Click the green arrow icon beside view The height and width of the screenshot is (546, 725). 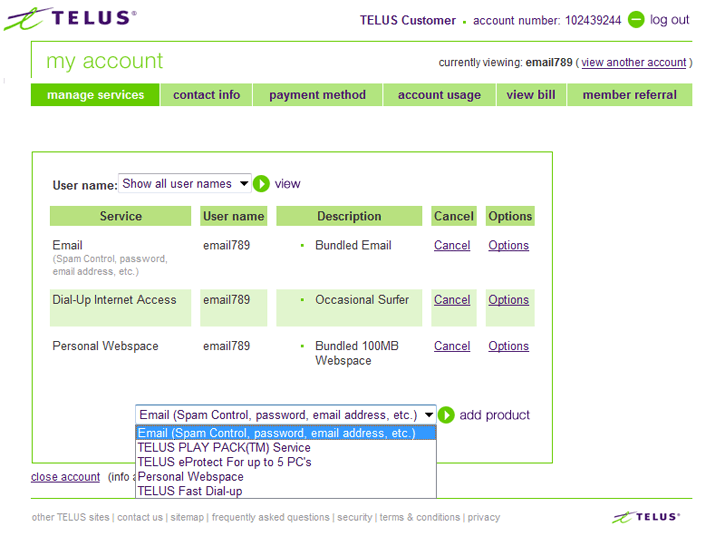coord(261,184)
